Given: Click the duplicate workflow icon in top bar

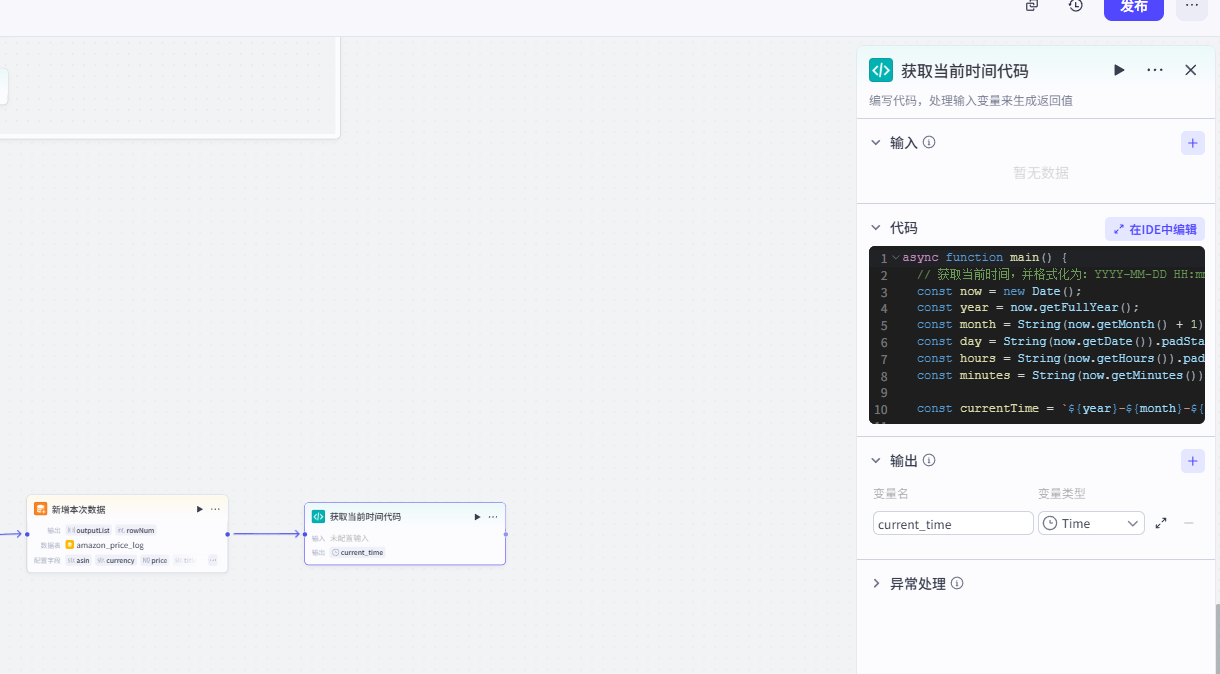Looking at the screenshot, I should [1032, 6].
